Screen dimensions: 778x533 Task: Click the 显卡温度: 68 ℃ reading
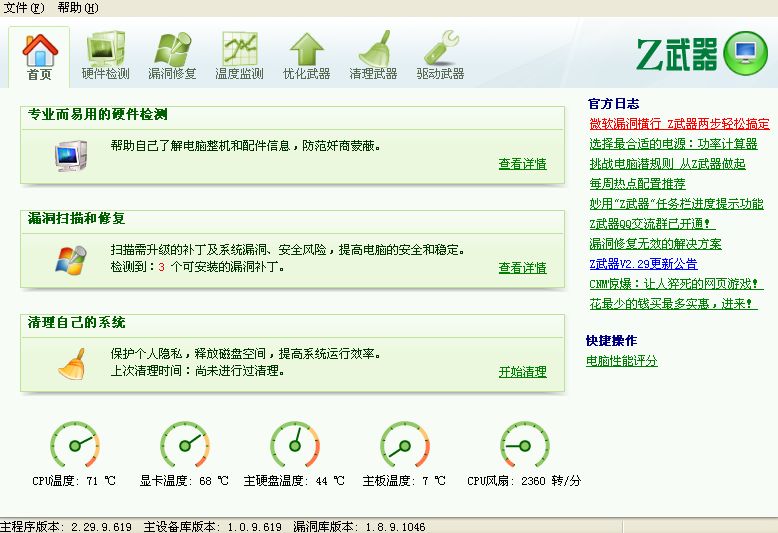tap(184, 481)
